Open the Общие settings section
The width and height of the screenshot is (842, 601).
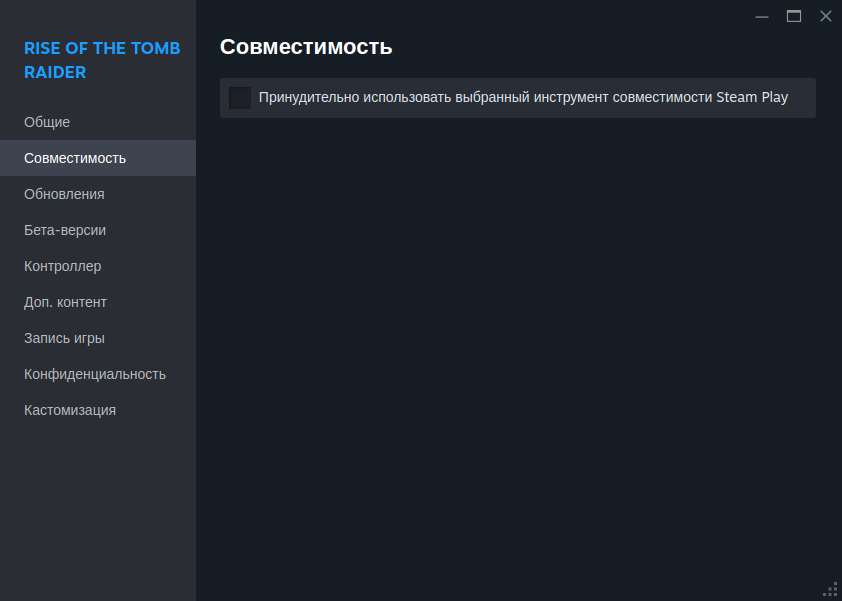[47, 122]
